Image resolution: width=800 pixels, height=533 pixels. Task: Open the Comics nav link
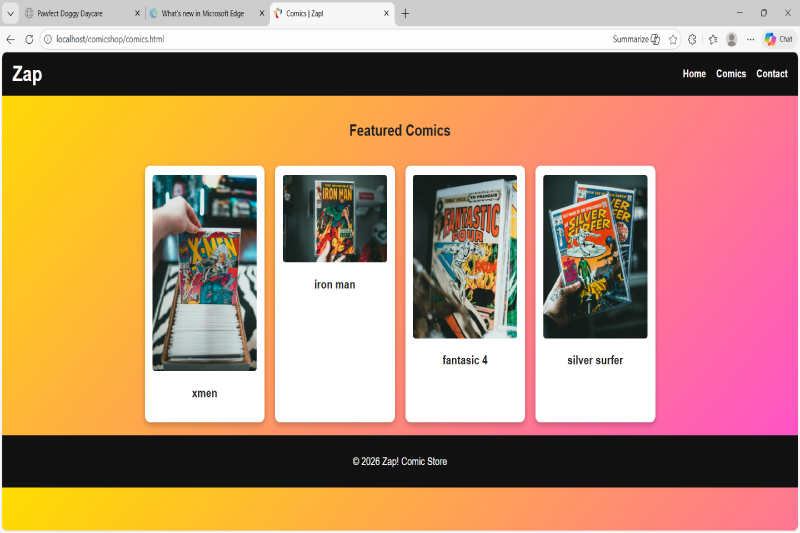pos(731,74)
